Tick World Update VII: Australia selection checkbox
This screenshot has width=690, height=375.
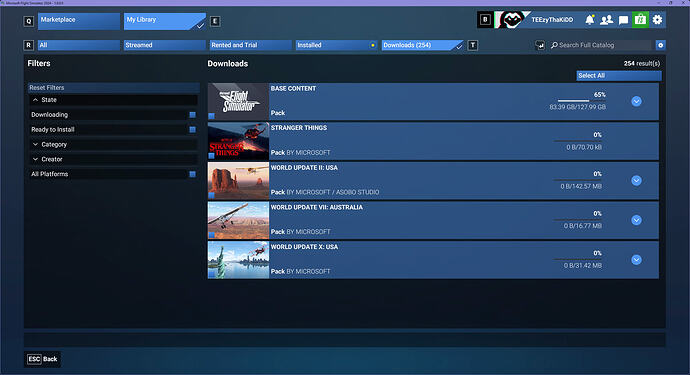212,235
